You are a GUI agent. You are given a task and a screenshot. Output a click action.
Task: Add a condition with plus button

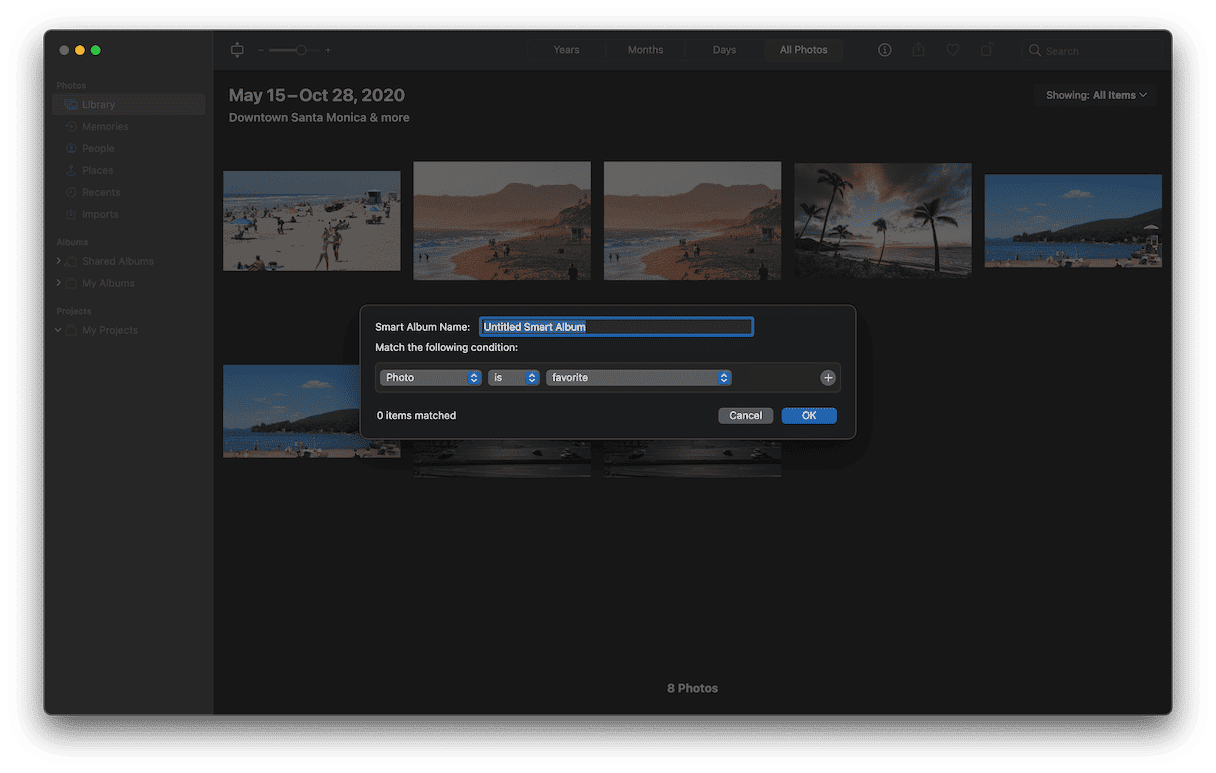click(x=828, y=378)
